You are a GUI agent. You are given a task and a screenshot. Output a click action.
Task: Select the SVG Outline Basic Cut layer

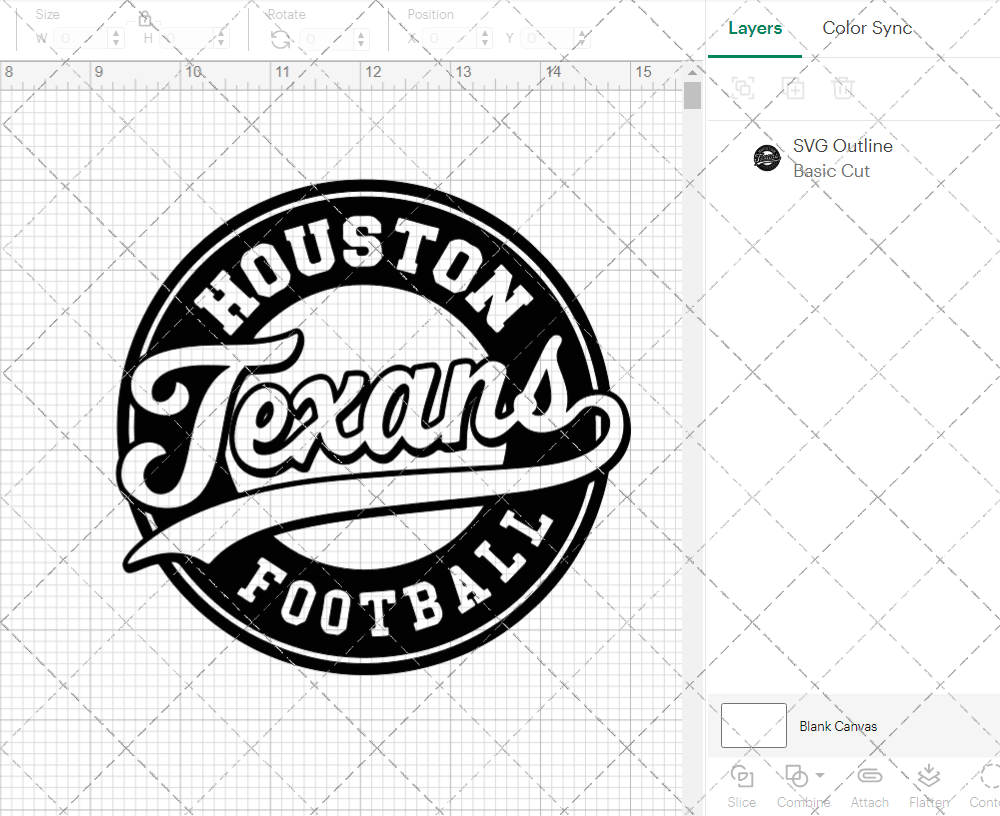click(843, 158)
